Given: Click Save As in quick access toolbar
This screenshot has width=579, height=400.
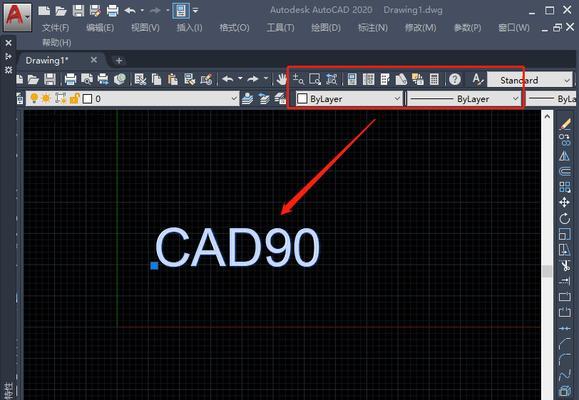Looking at the screenshot, I should 95,11.
